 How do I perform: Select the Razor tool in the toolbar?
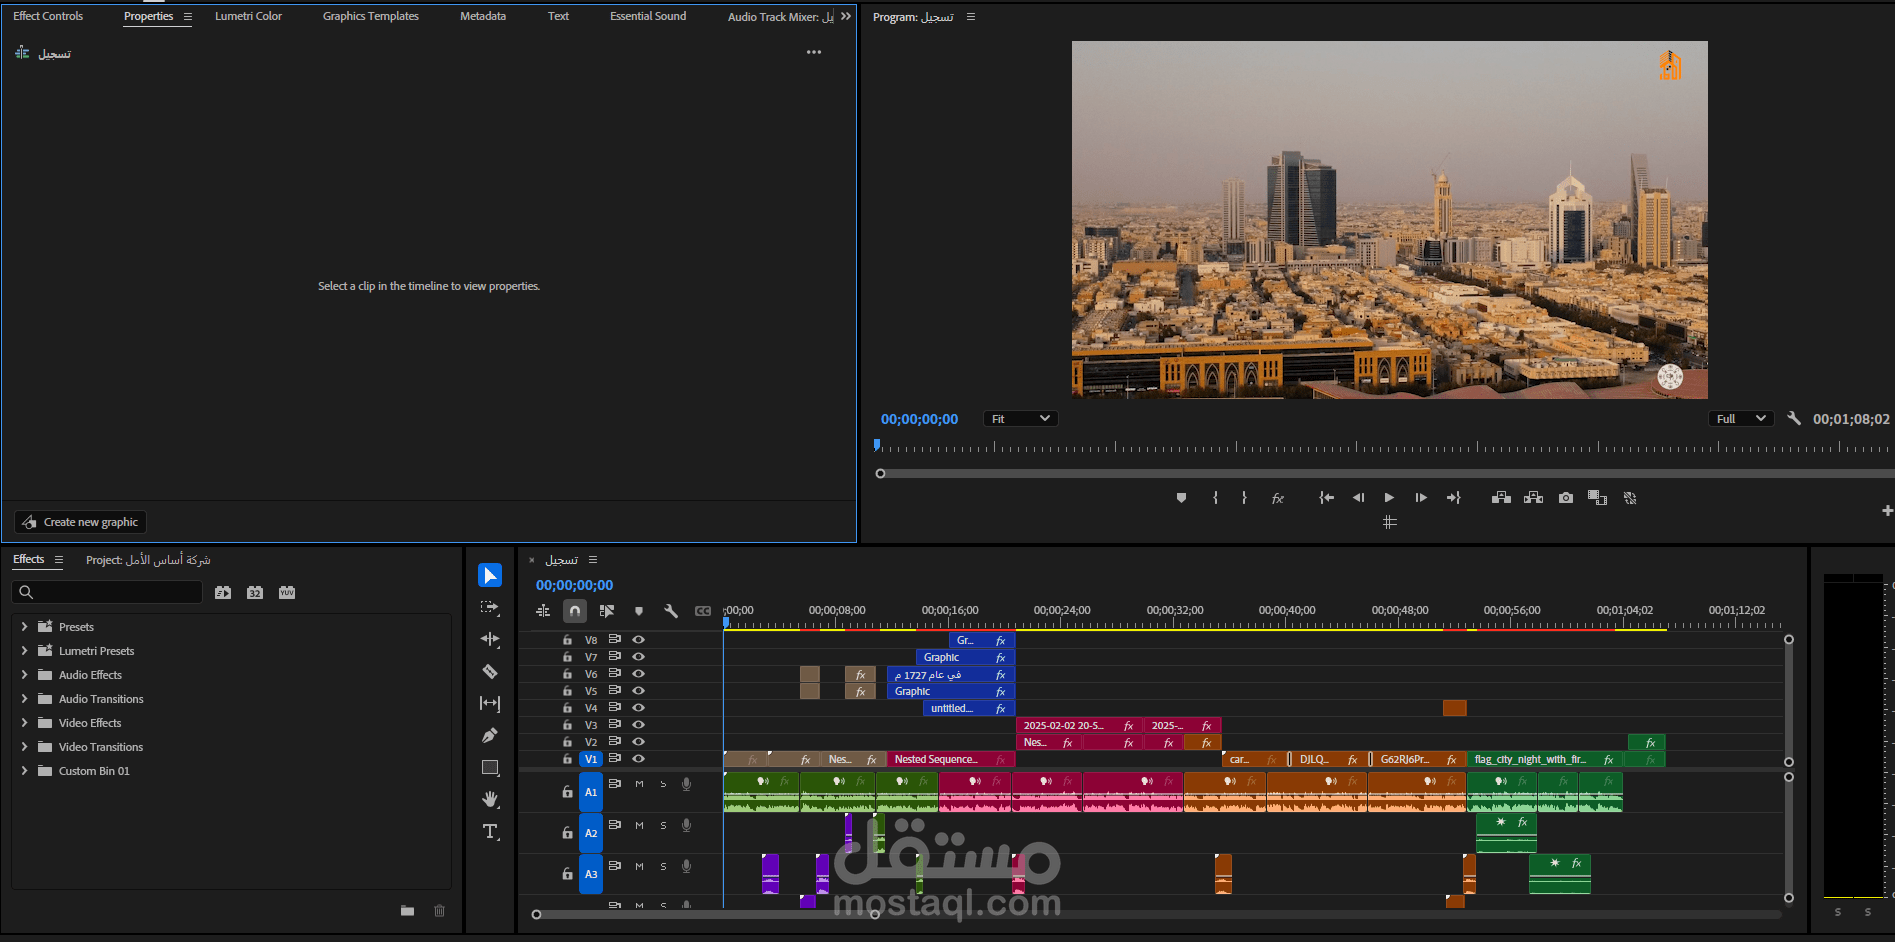coord(490,672)
